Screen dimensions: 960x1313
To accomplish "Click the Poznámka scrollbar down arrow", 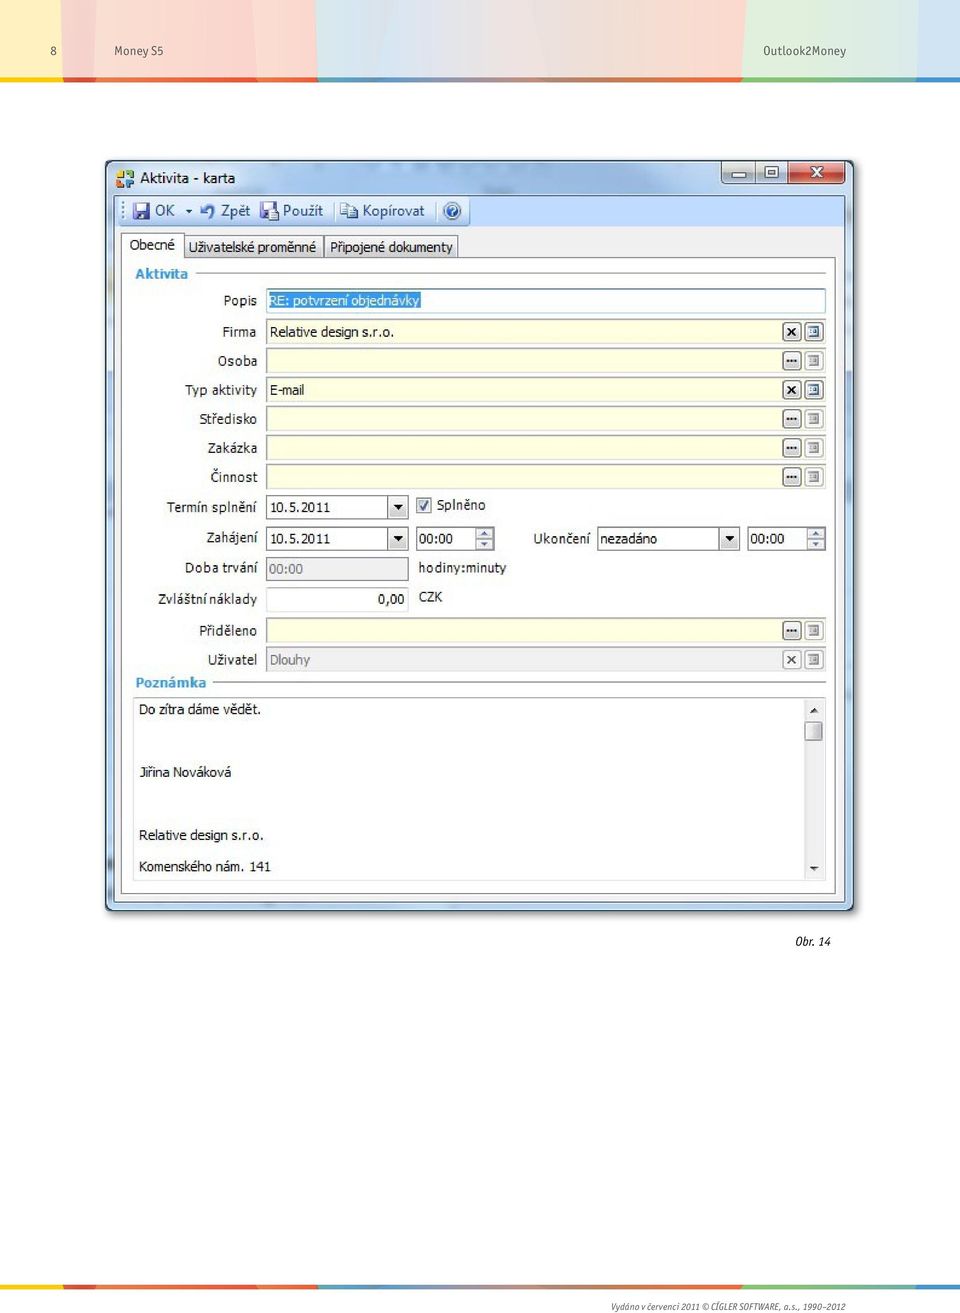I will point(814,868).
